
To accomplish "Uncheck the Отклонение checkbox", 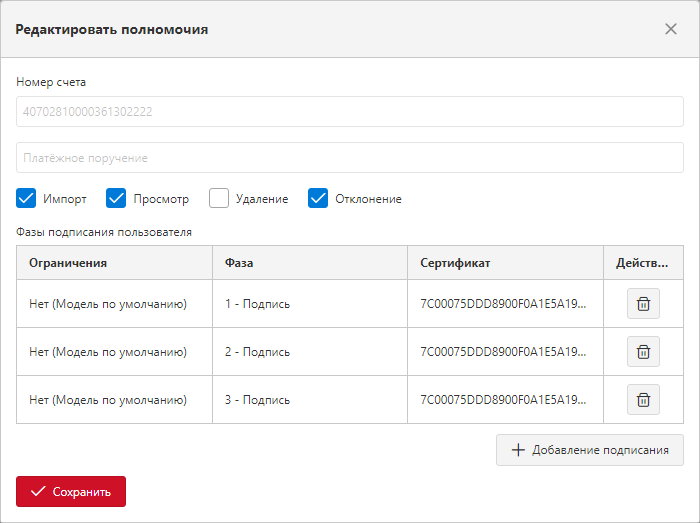I will (318, 198).
